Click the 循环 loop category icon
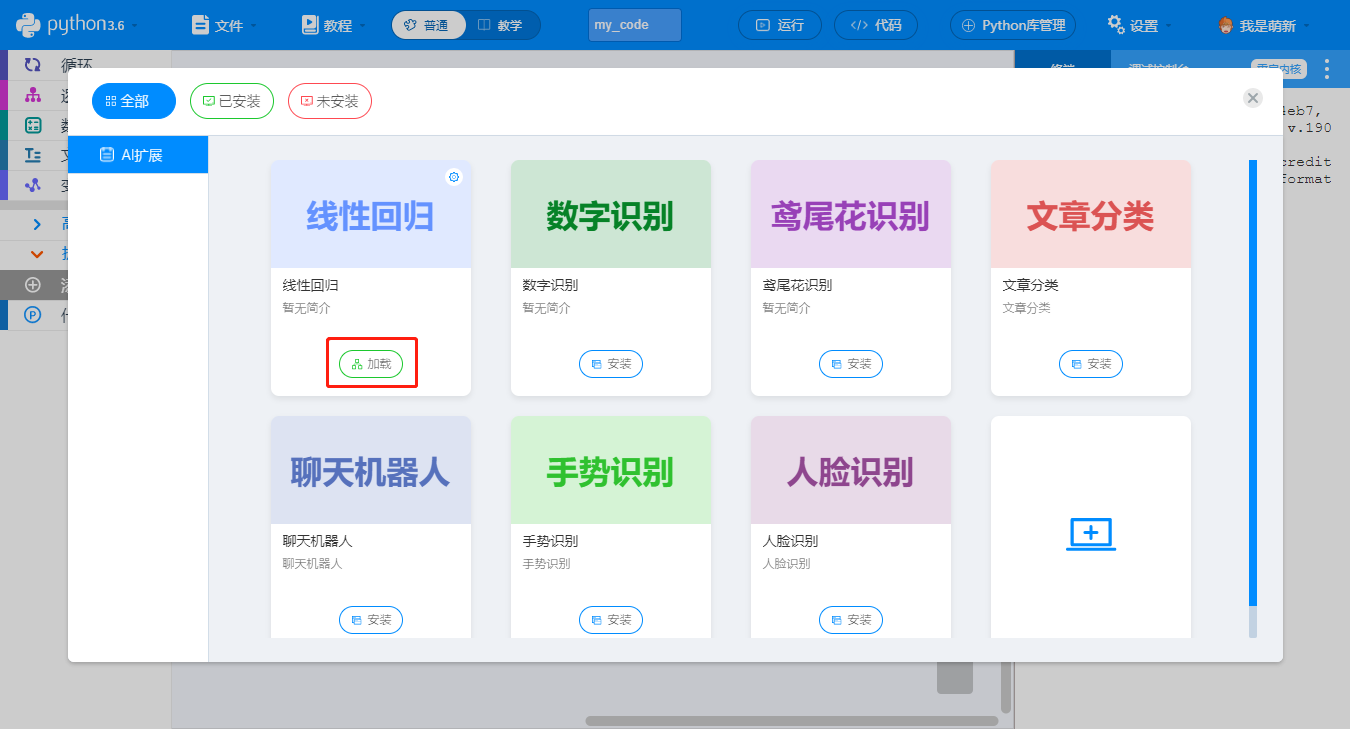The image size is (1350, 729). tap(33, 65)
